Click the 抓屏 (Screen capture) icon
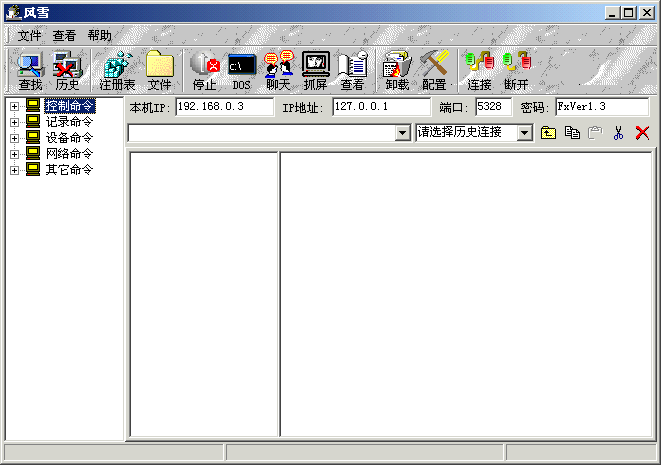The height and width of the screenshot is (465, 661). tap(315, 70)
